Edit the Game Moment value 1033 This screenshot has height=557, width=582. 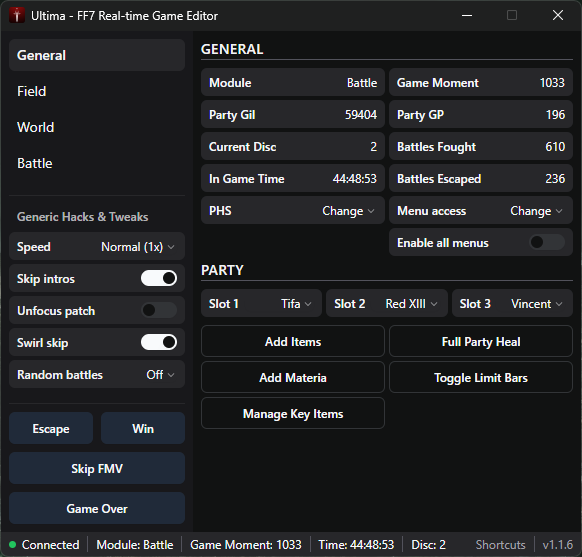(552, 83)
